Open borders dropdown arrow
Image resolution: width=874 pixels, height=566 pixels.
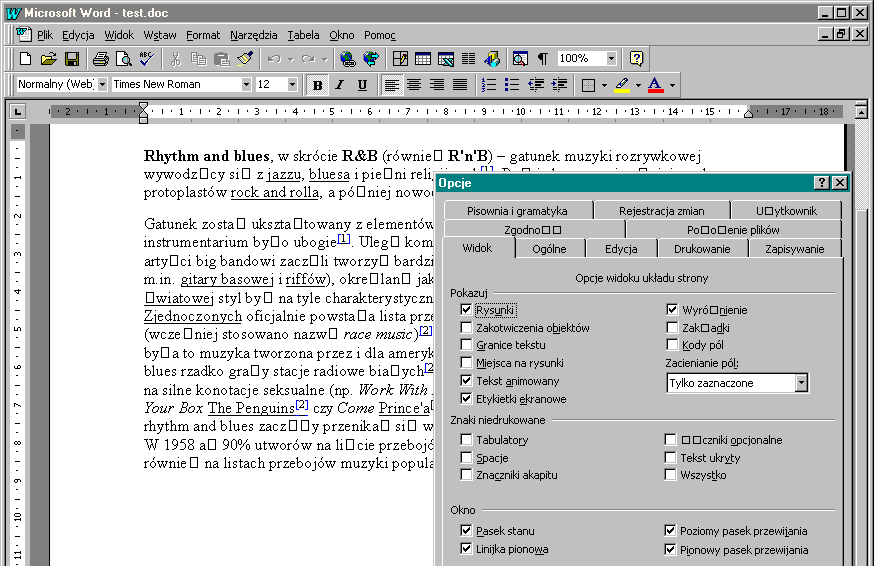click(604, 85)
